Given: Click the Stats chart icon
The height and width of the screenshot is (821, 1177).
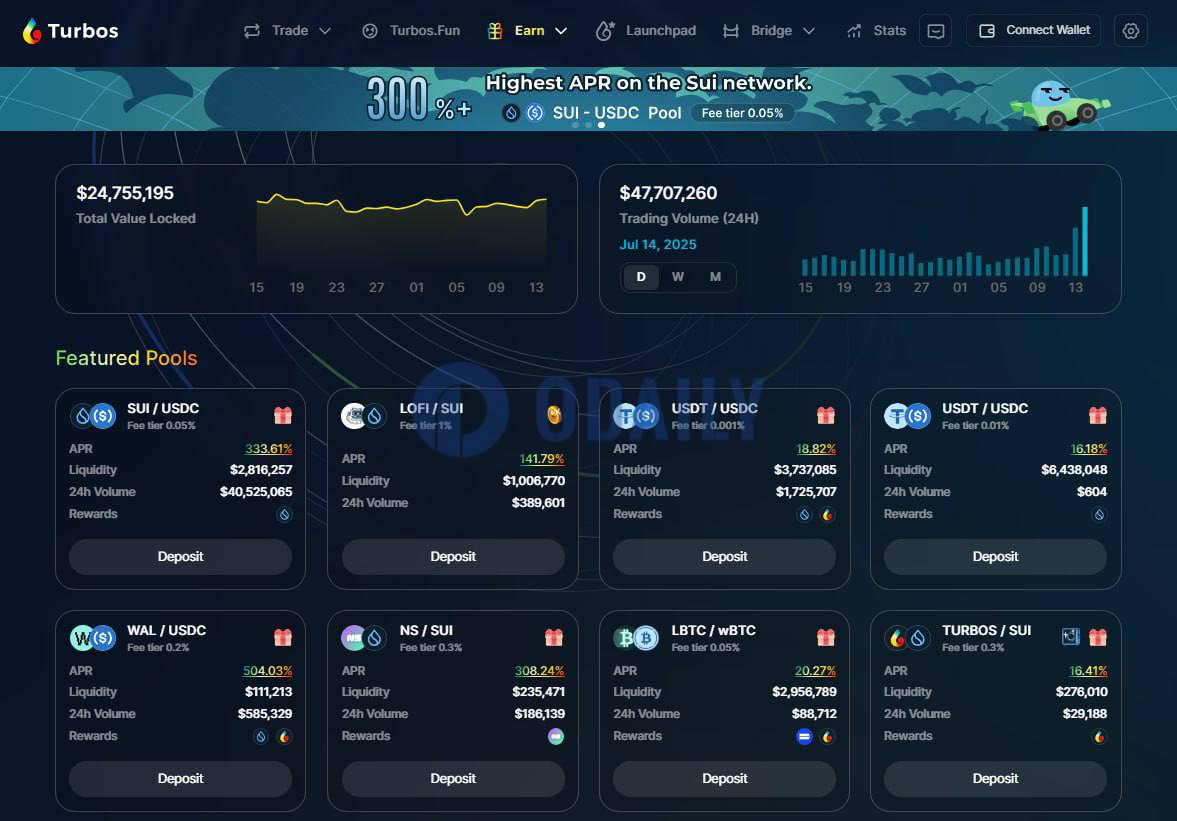Looking at the screenshot, I should [x=854, y=31].
